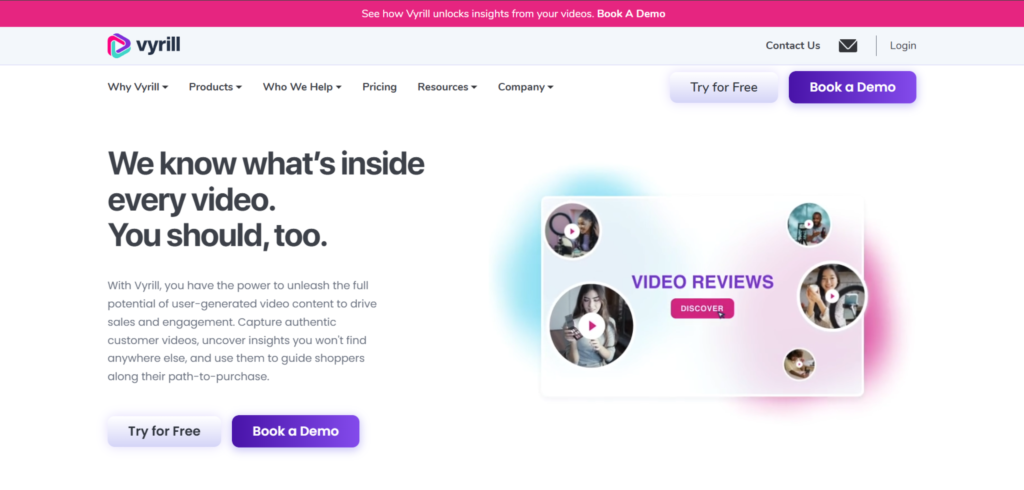Open the Contact Us link
The width and height of the screenshot is (1024, 490).
(x=793, y=46)
